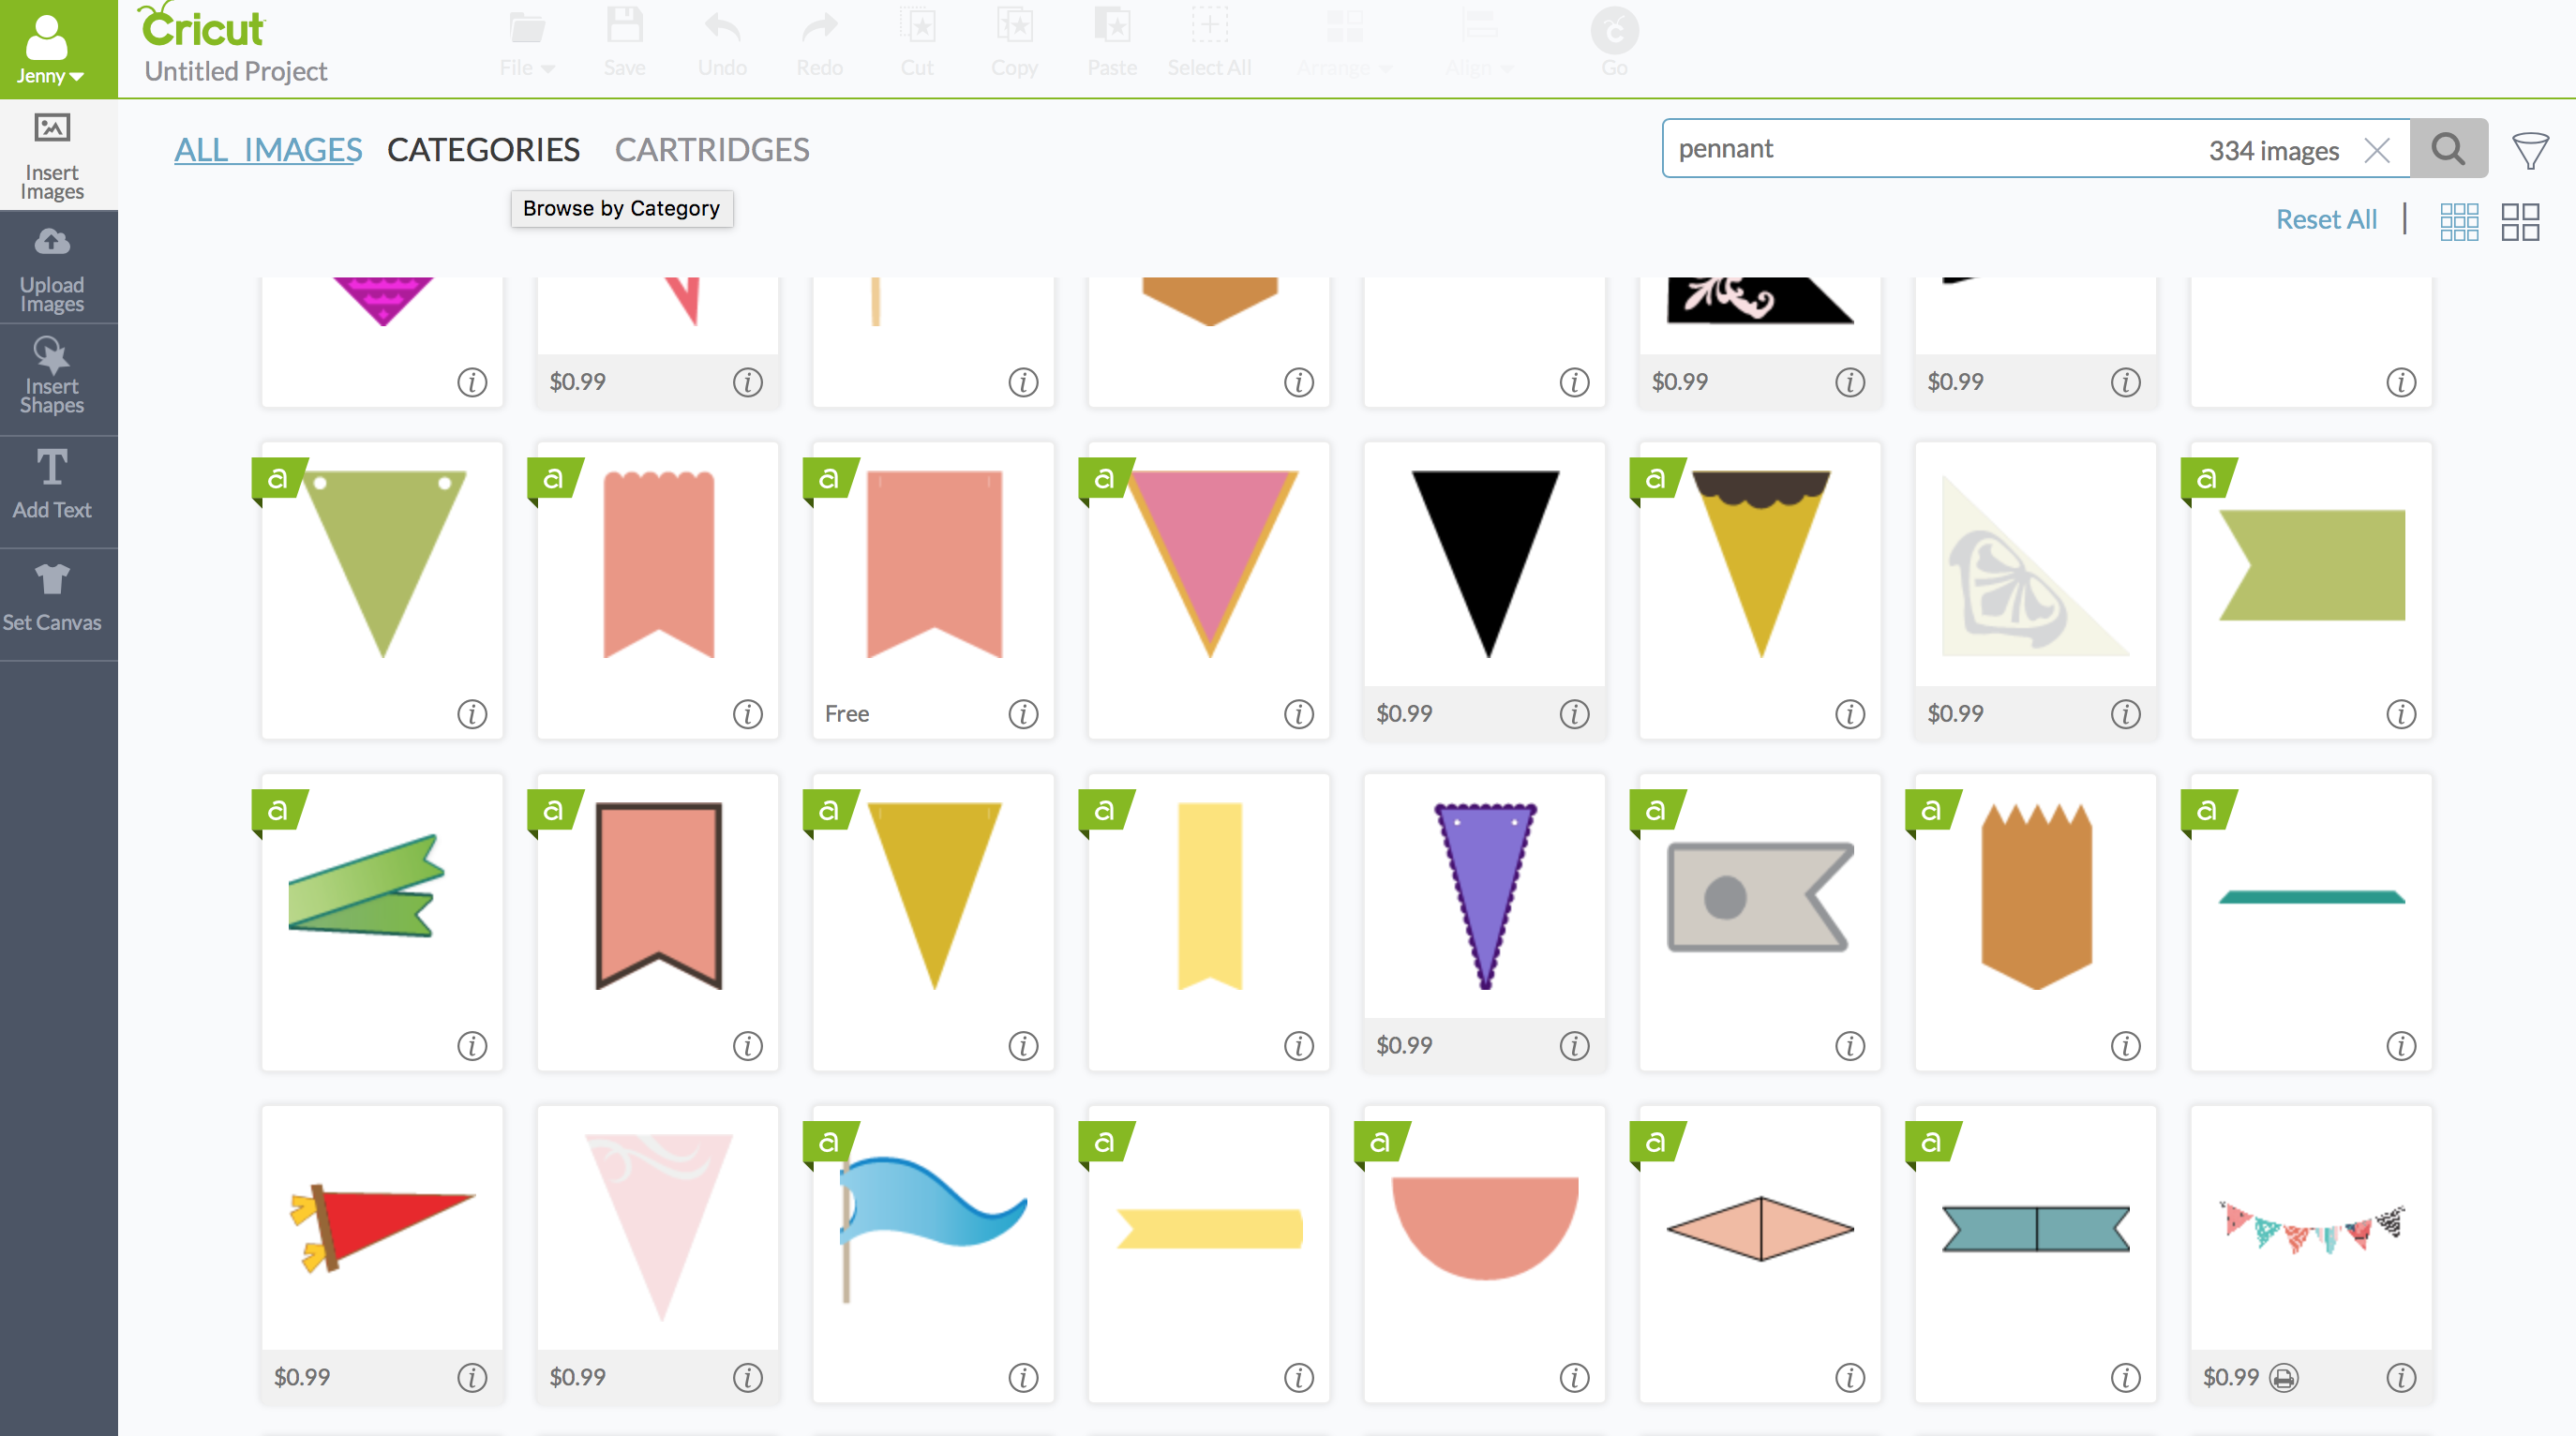Open the Upload Images panel
The height and width of the screenshot is (1436, 2576).
(52, 268)
